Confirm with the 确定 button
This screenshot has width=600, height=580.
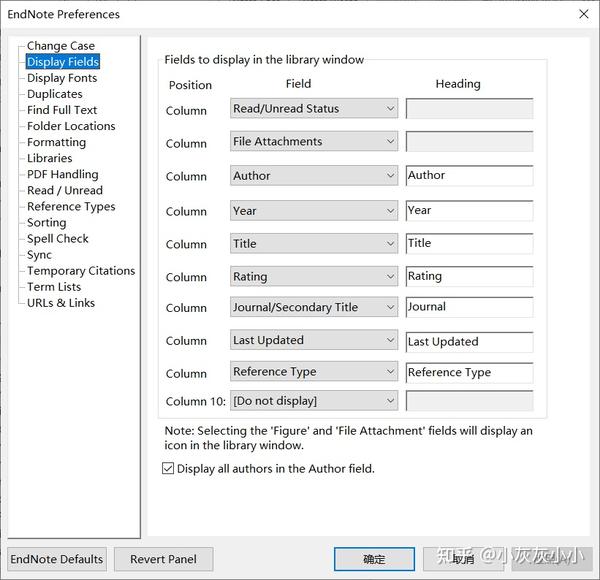(374, 559)
